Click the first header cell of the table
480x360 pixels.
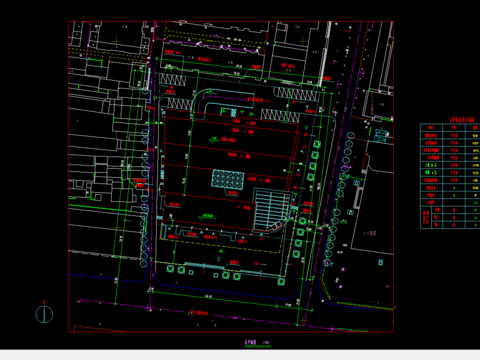coord(431,127)
